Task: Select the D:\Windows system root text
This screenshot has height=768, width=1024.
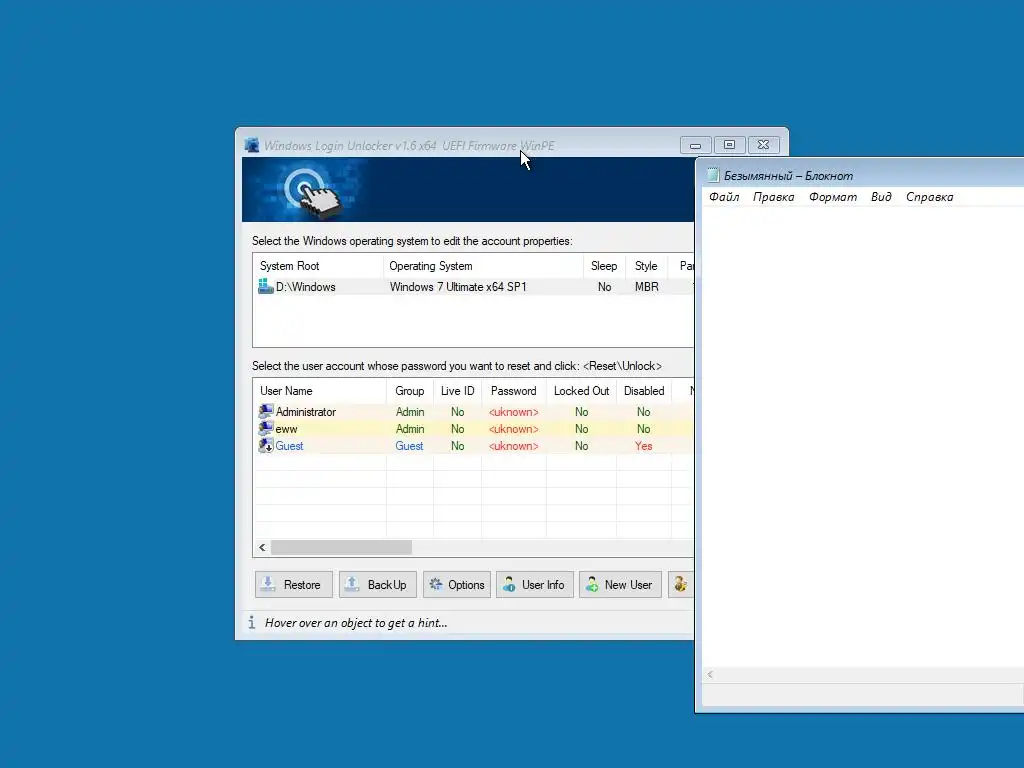Action: pyautogui.click(x=306, y=287)
